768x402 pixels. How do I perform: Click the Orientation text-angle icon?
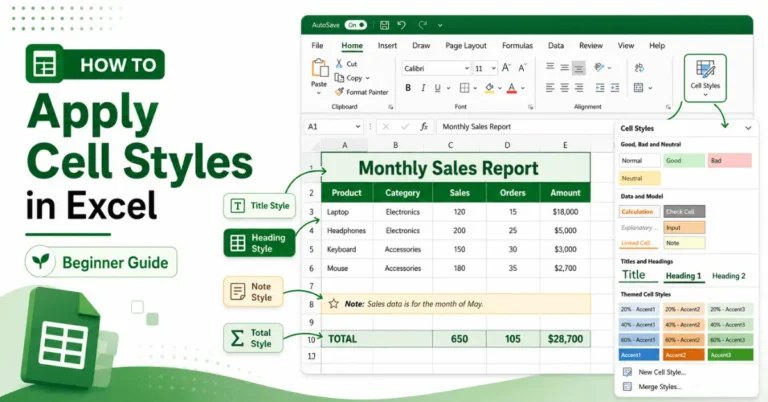pos(599,68)
